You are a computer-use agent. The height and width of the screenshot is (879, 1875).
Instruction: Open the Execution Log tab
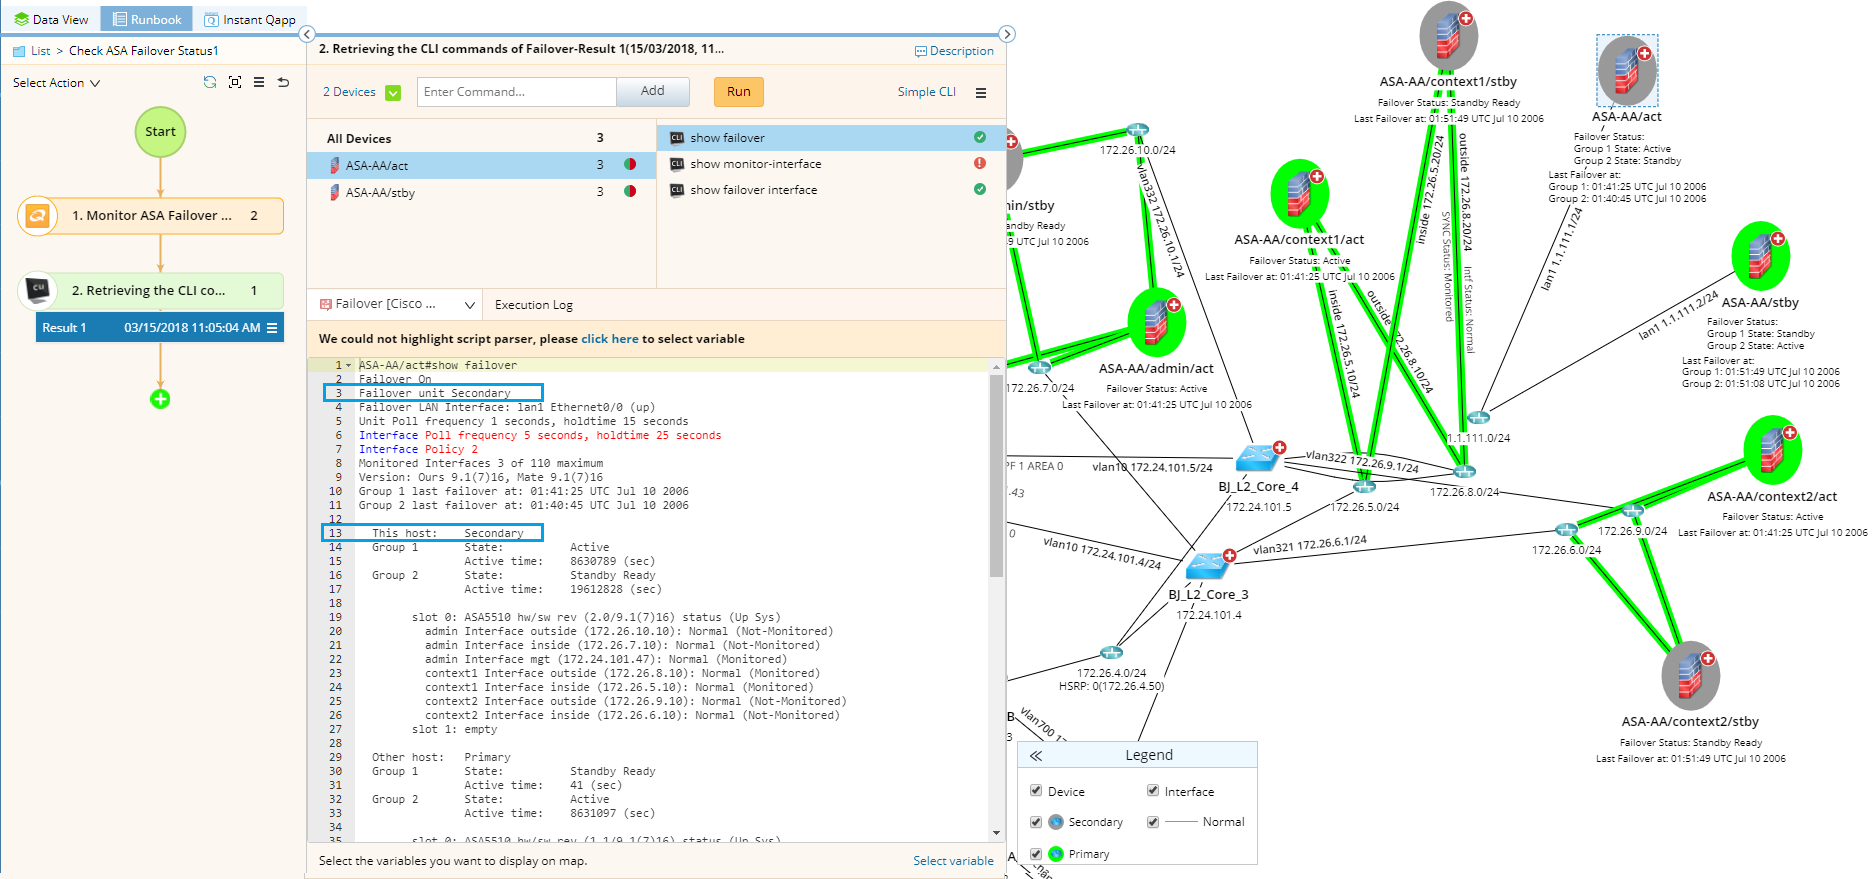tap(534, 305)
